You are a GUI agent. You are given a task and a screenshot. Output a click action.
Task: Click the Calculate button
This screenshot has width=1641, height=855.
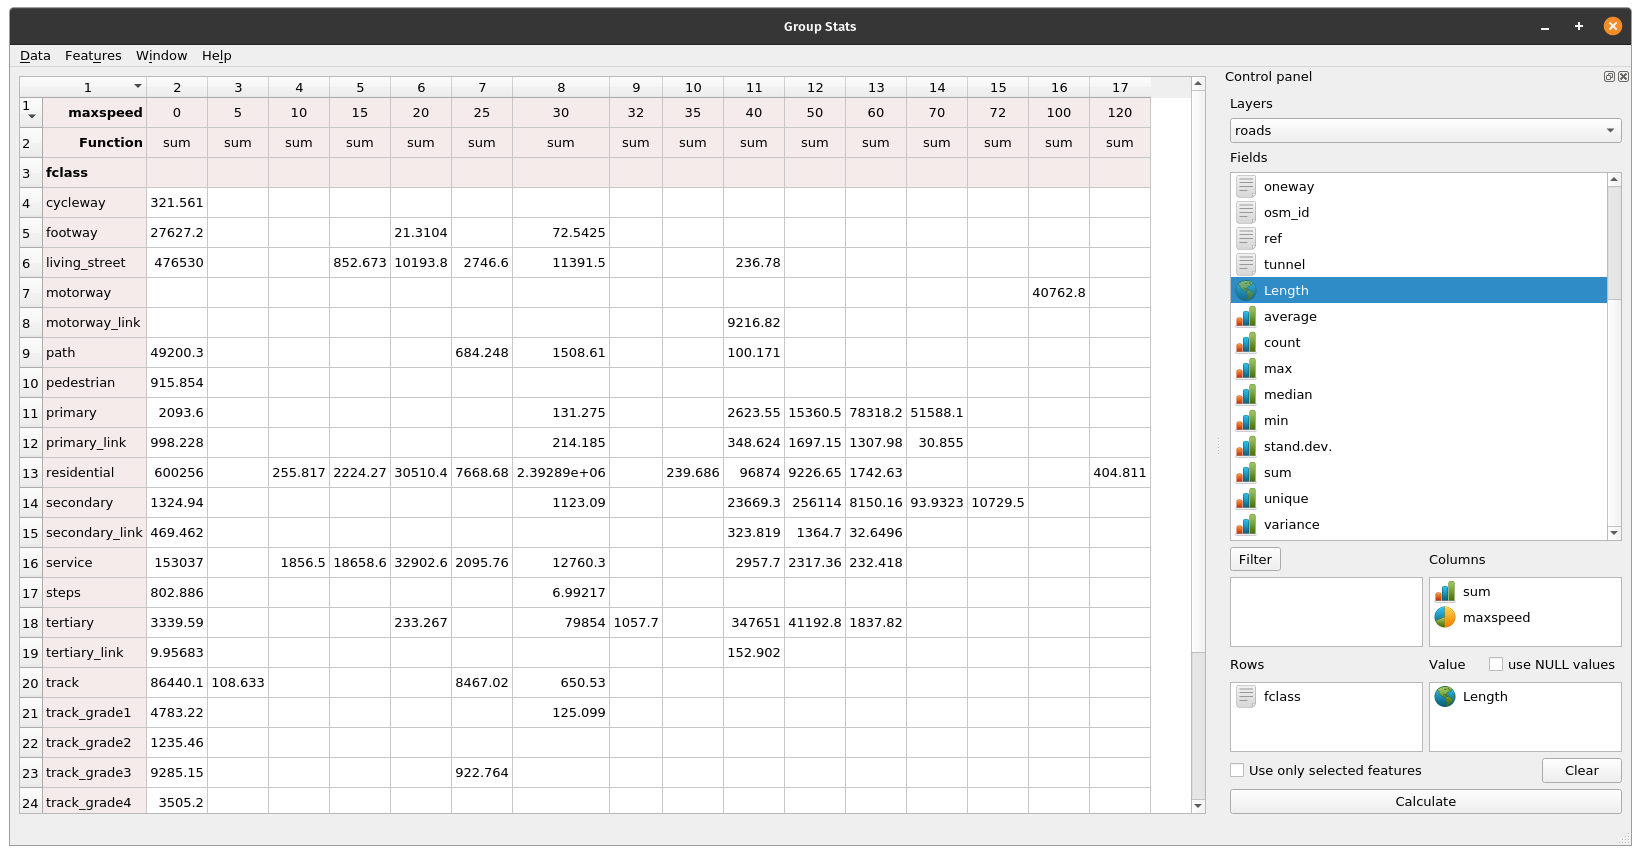(1425, 801)
